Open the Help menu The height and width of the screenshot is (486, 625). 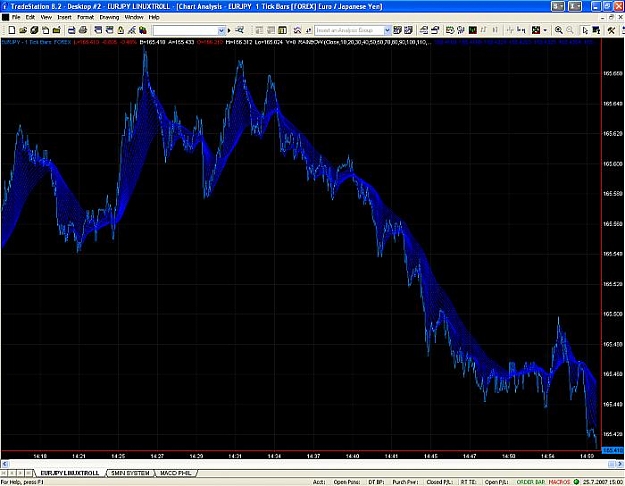(154, 18)
